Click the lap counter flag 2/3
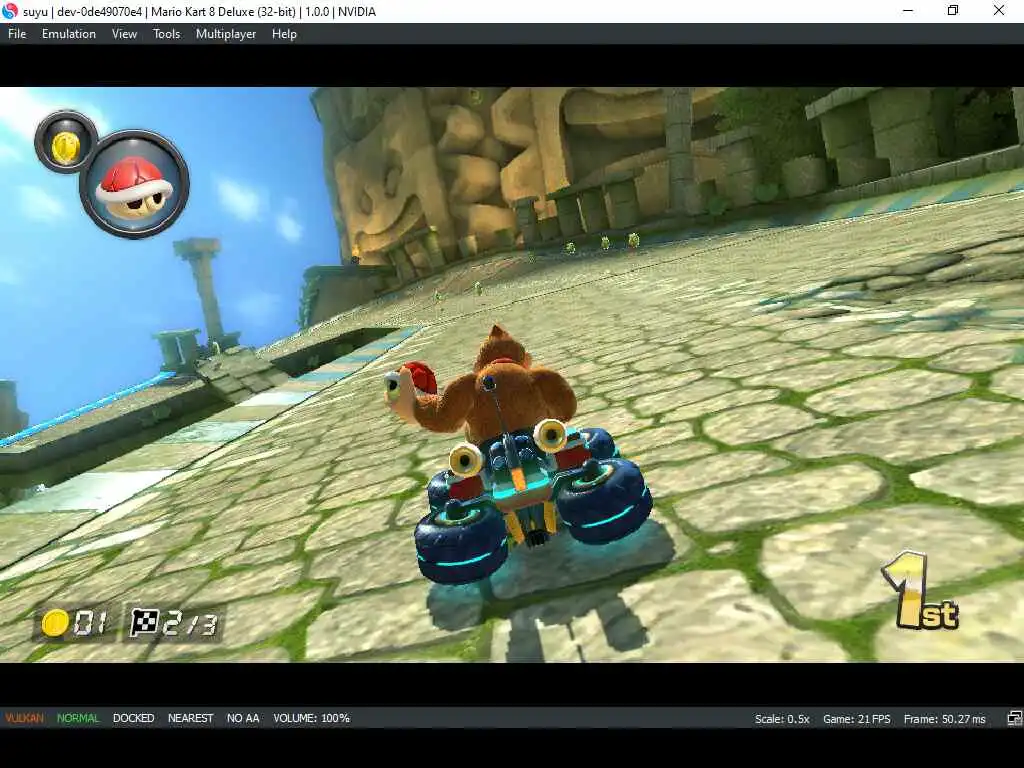This screenshot has height=768, width=1024. click(x=174, y=623)
